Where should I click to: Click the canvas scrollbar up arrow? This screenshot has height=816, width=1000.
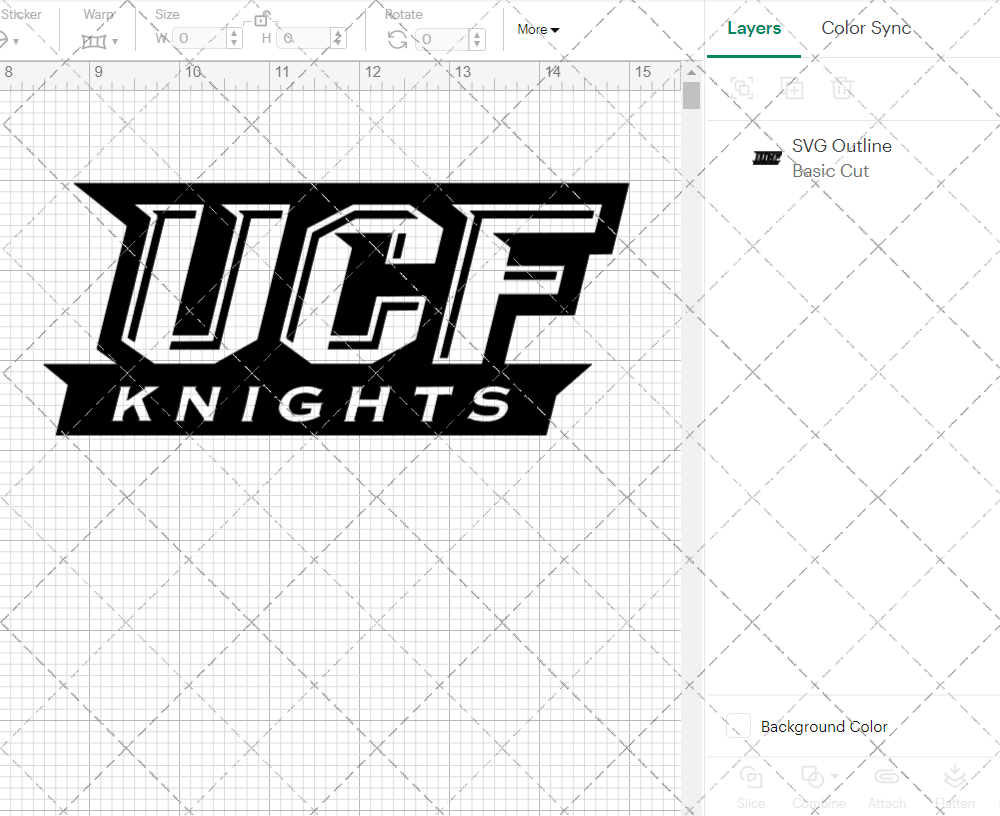click(691, 72)
